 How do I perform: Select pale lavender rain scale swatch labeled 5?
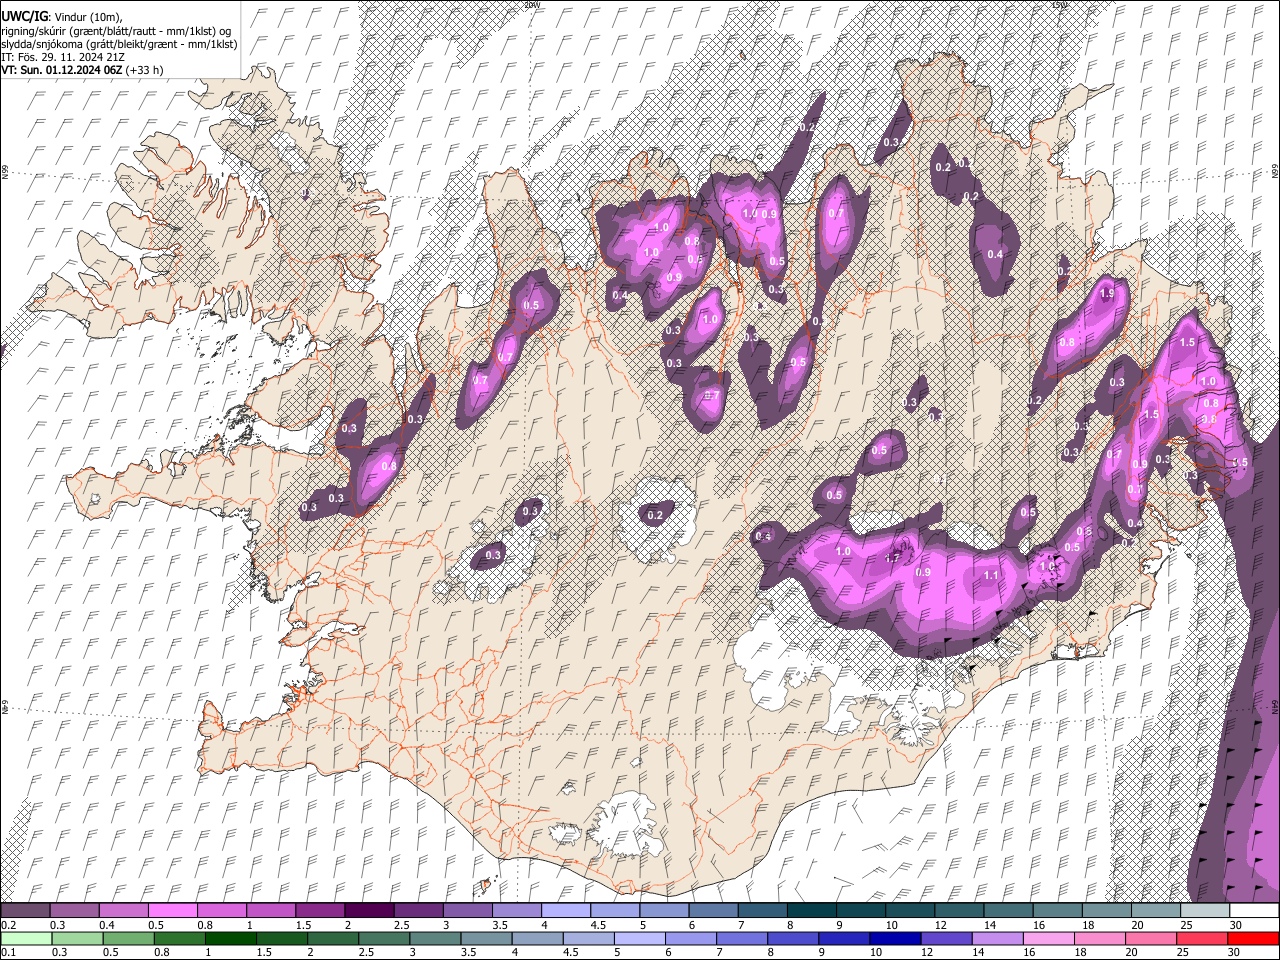[x=639, y=938]
